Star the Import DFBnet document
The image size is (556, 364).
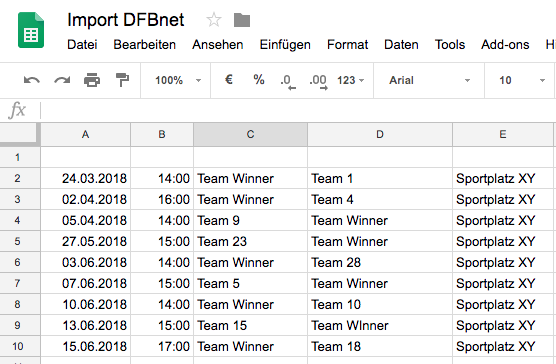(214, 20)
